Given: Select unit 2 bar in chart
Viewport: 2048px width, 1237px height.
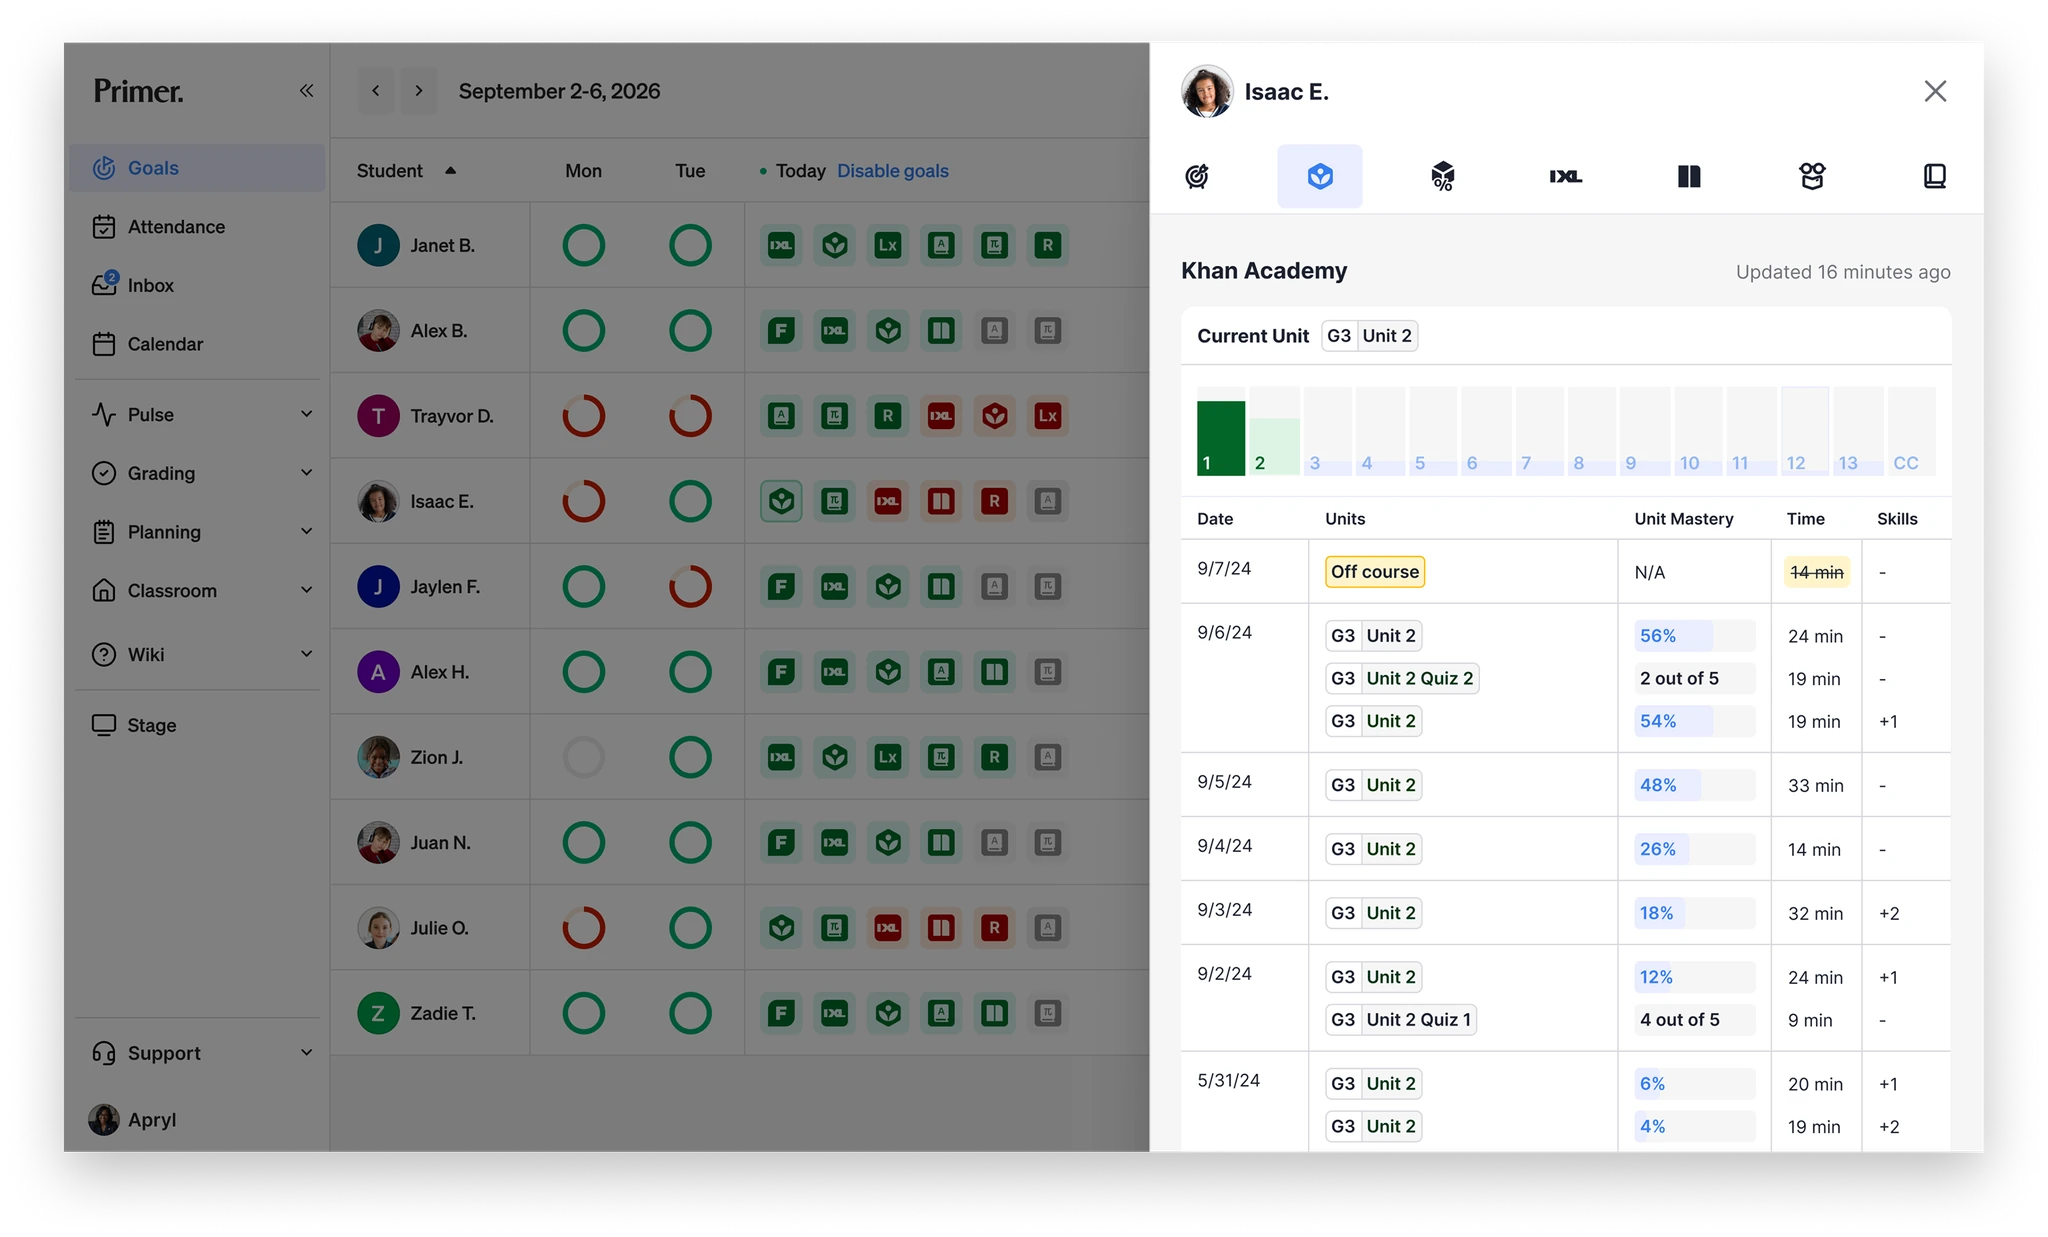Looking at the screenshot, I should [x=1274, y=431].
